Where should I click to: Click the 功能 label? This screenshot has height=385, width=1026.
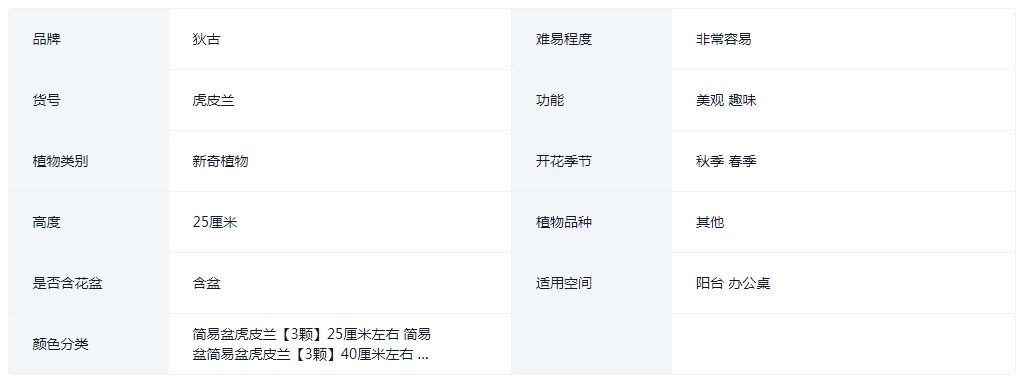(x=550, y=100)
